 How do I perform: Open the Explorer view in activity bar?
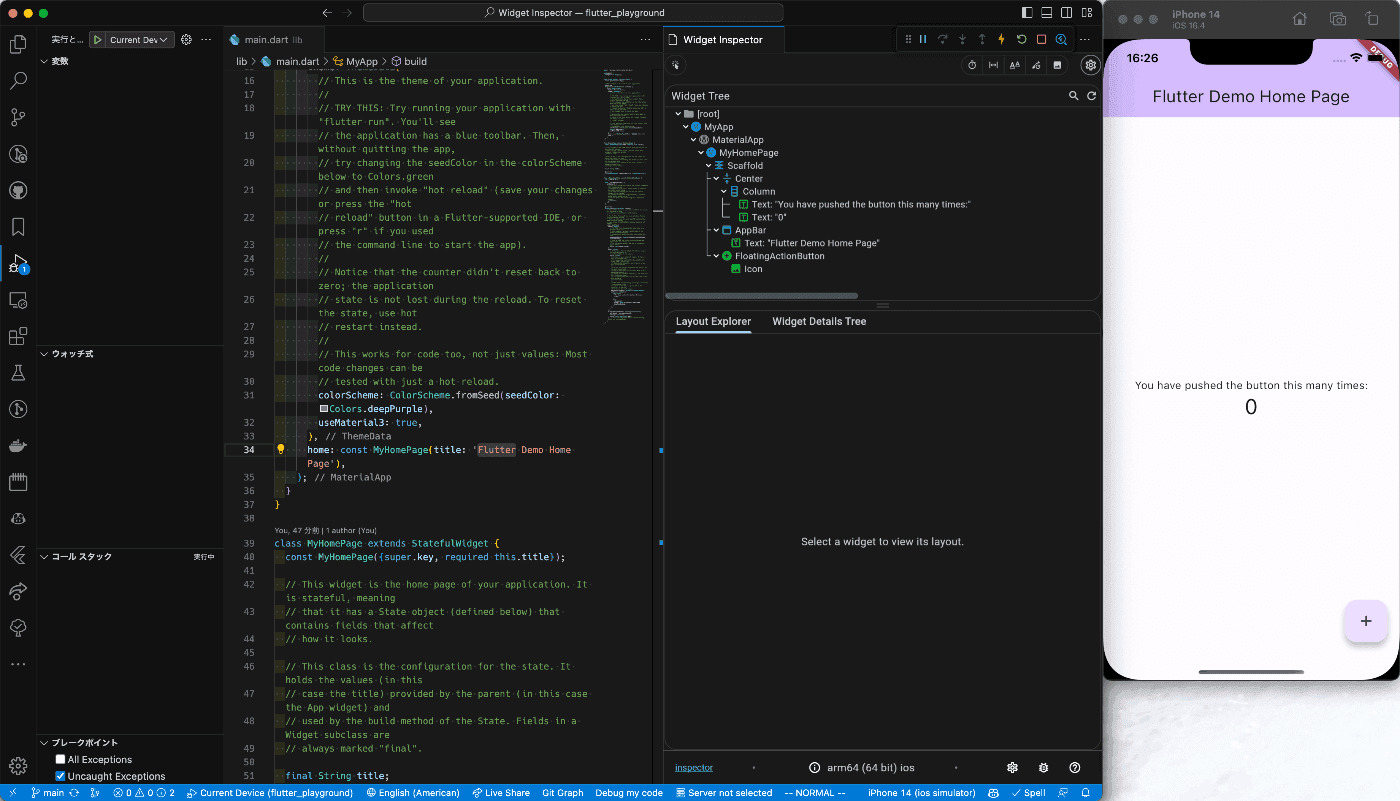(x=17, y=44)
